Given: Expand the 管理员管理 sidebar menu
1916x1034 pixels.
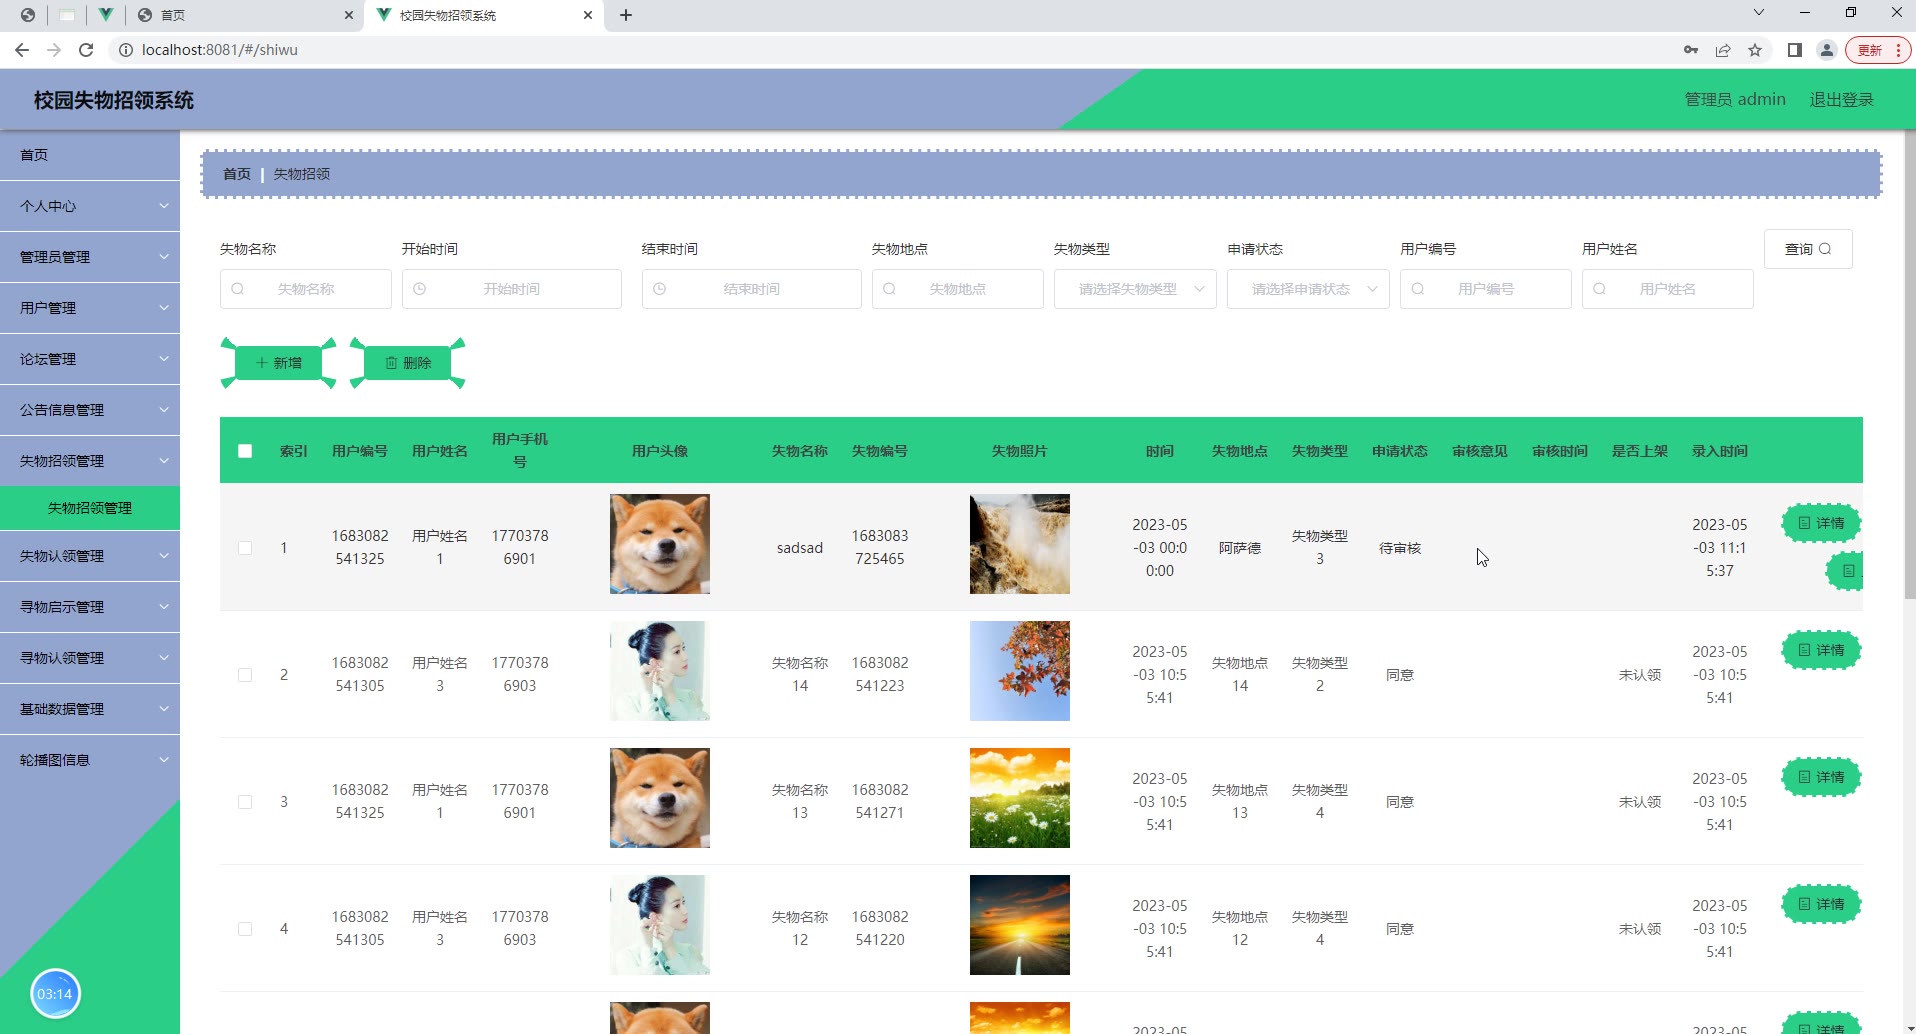Looking at the screenshot, I should (90, 257).
